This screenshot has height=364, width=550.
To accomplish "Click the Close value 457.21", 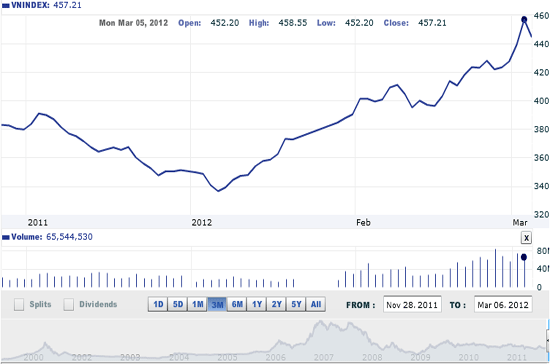I will (x=432, y=23).
